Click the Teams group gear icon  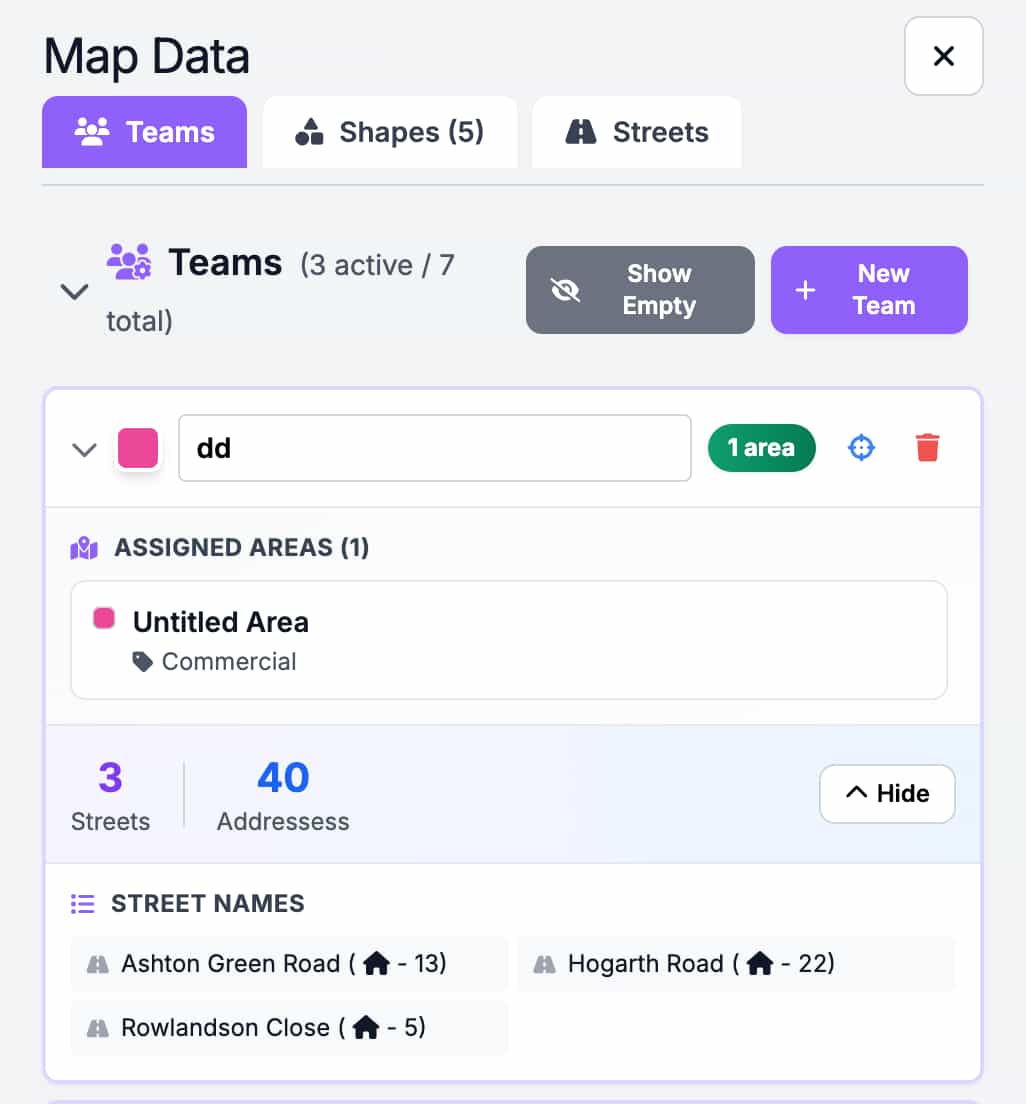tap(129, 262)
